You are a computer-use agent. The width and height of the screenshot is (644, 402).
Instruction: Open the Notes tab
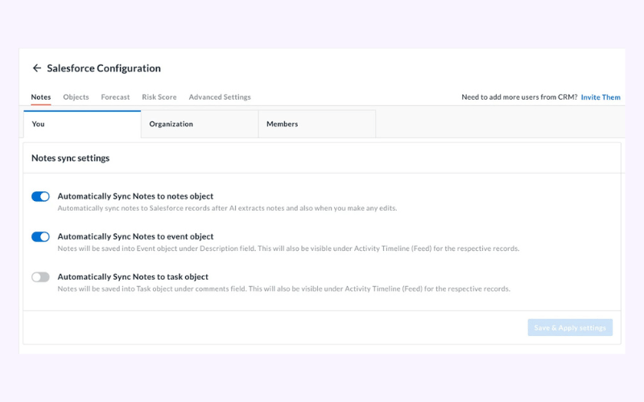[41, 97]
